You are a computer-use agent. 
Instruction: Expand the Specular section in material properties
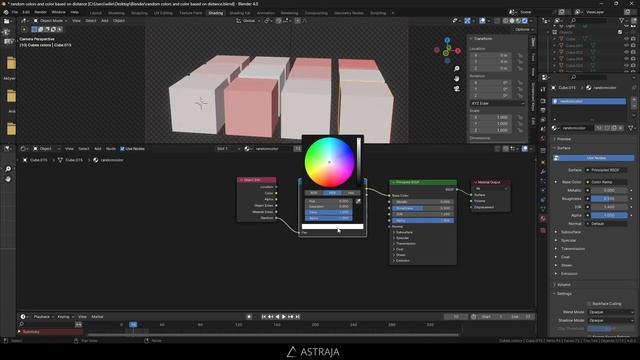tap(568, 240)
